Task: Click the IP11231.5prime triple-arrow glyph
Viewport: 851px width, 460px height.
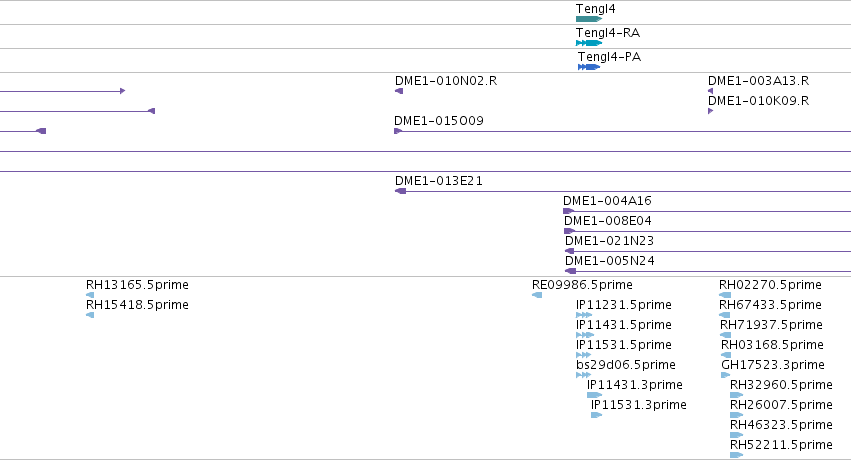Action: coord(584,315)
